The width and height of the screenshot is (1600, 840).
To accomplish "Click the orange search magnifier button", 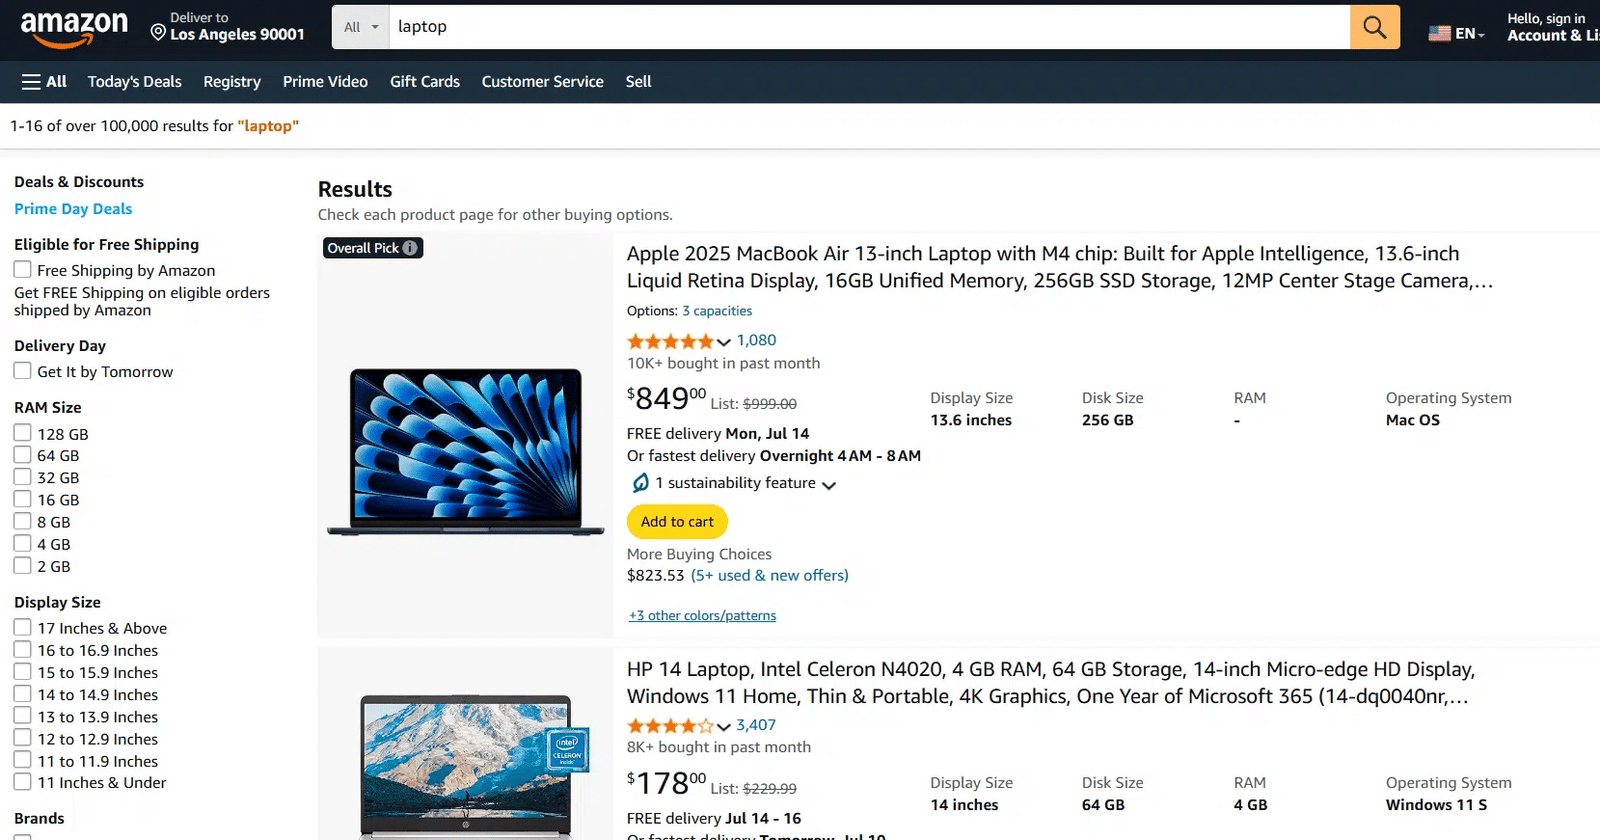I will click(x=1374, y=27).
